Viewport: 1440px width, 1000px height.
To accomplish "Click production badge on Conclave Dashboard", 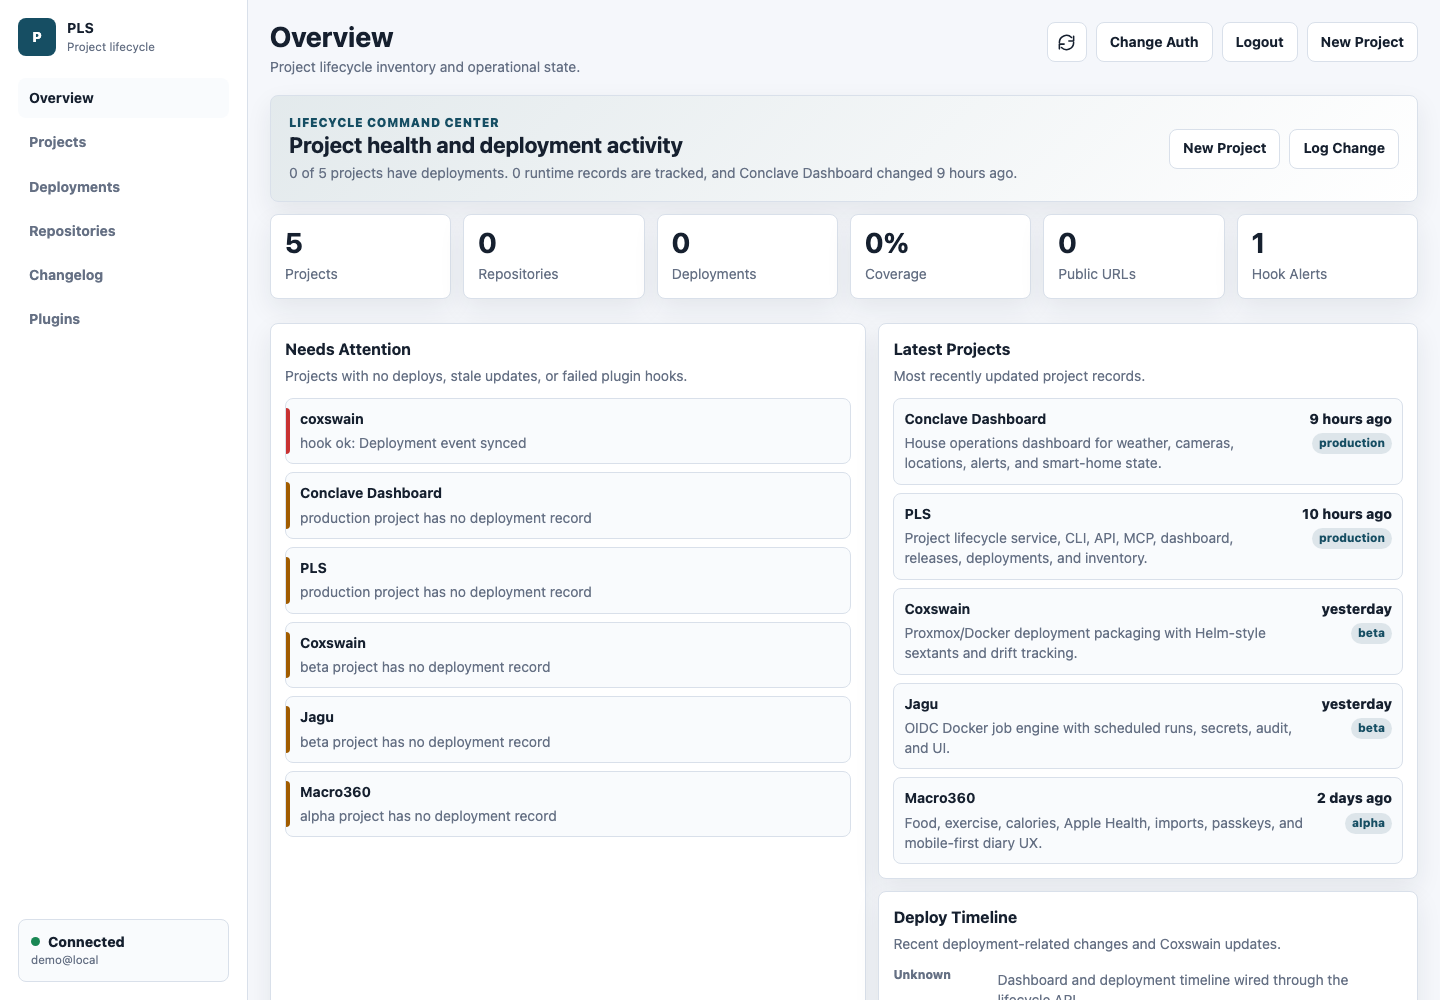I will point(1351,443).
